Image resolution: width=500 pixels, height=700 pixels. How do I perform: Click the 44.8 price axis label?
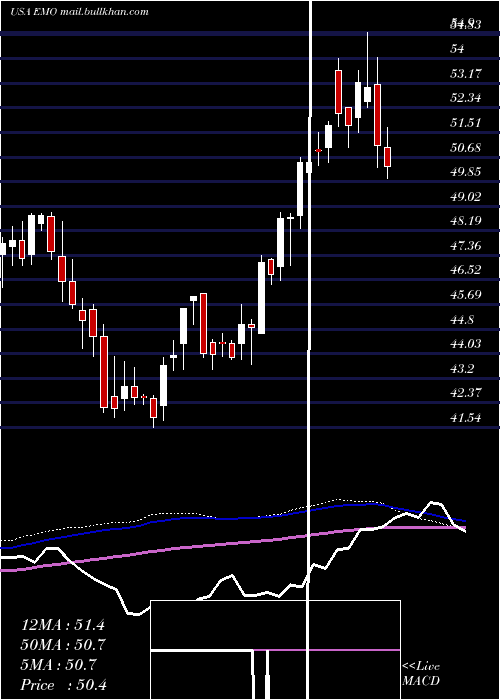pyautogui.click(x=462, y=320)
